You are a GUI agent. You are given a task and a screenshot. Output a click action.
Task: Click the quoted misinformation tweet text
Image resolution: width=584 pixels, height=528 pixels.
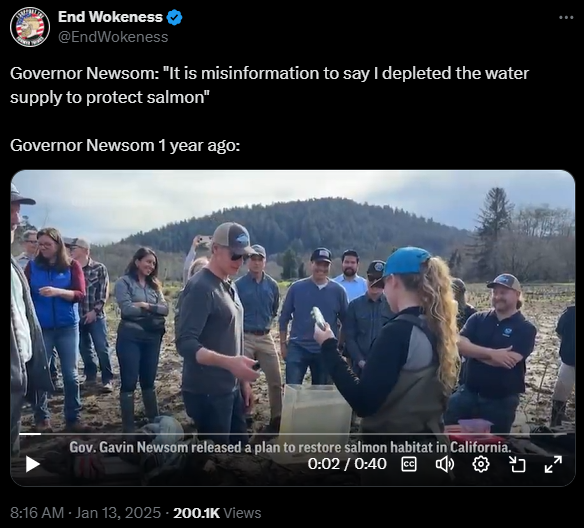point(269,85)
